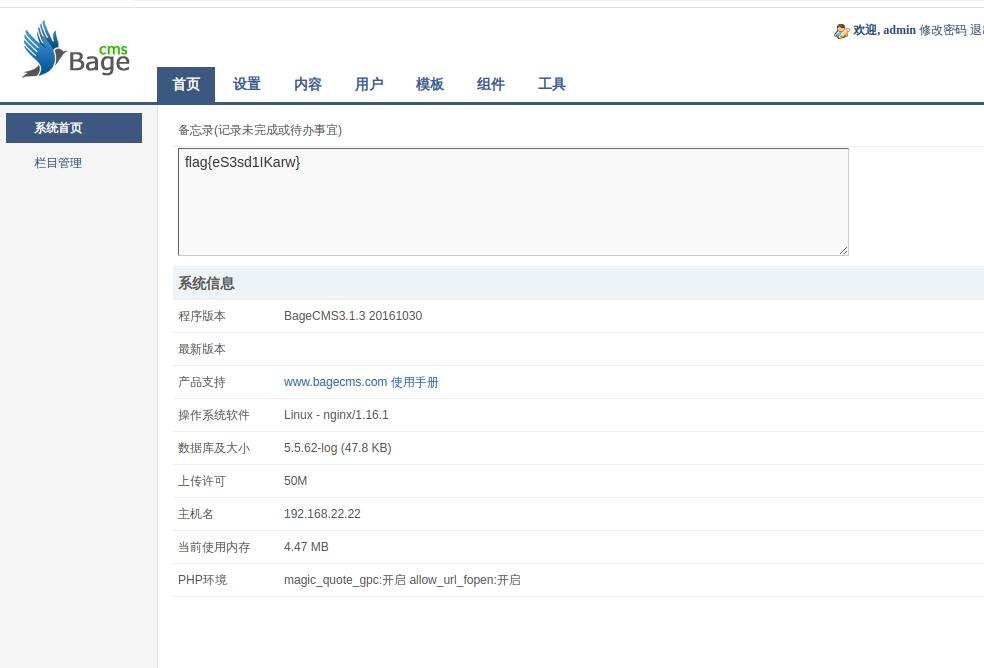Click the 最新版本 label
The height and width of the screenshot is (668, 984).
point(201,349)
